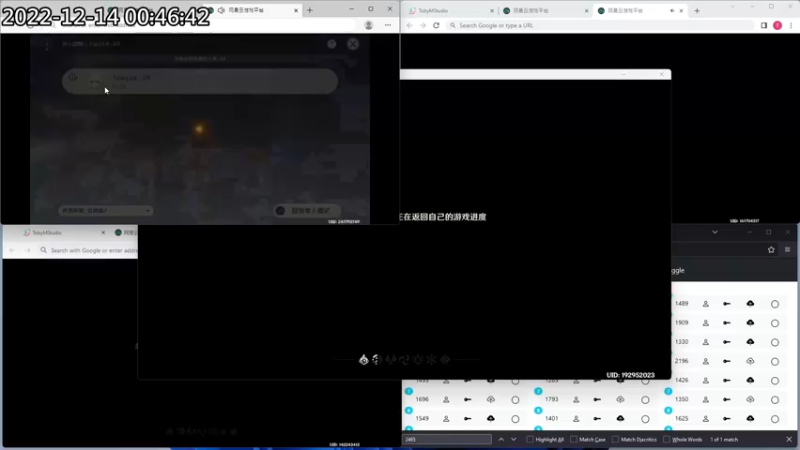Switch to the middle Chrome tab

pos(545,10)
